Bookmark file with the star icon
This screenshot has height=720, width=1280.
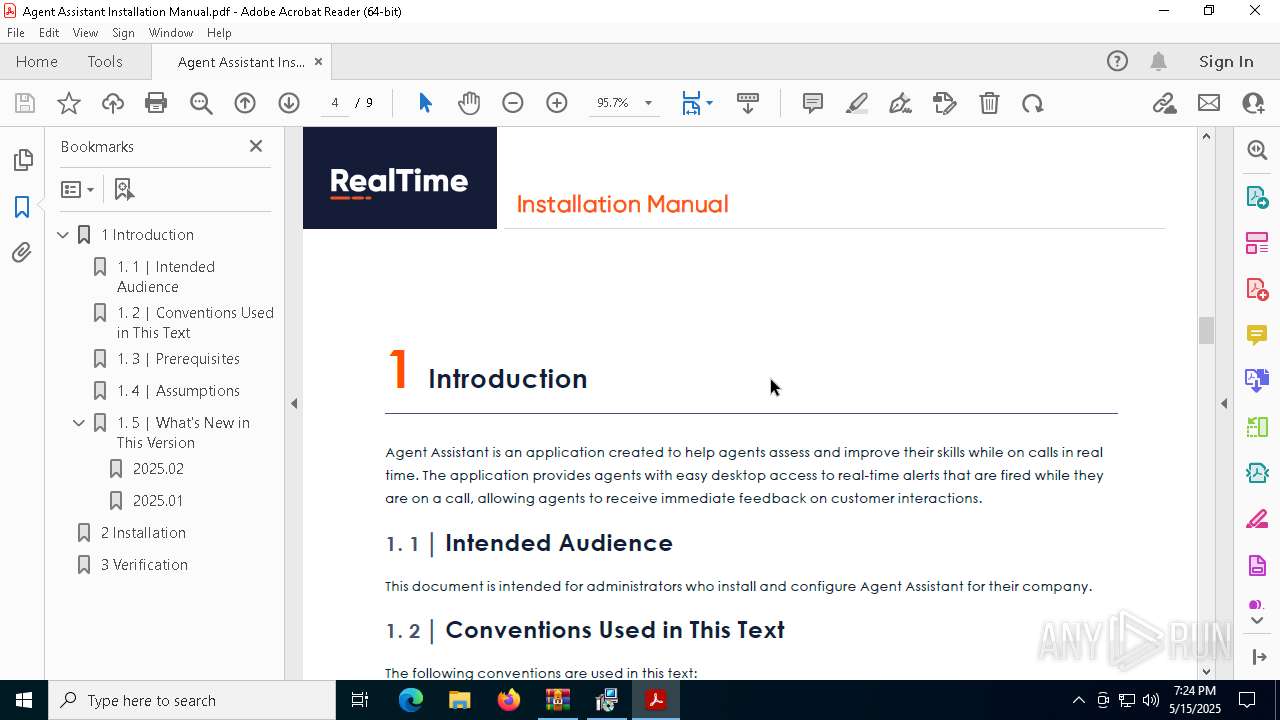69,103
